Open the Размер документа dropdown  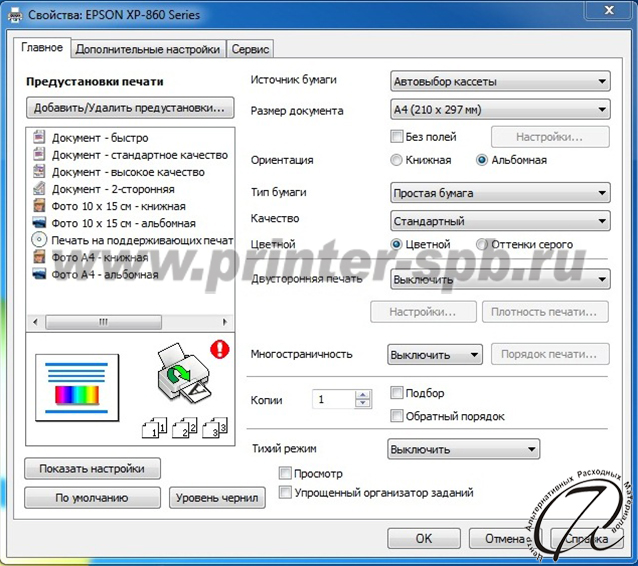(x=500, y=109)
